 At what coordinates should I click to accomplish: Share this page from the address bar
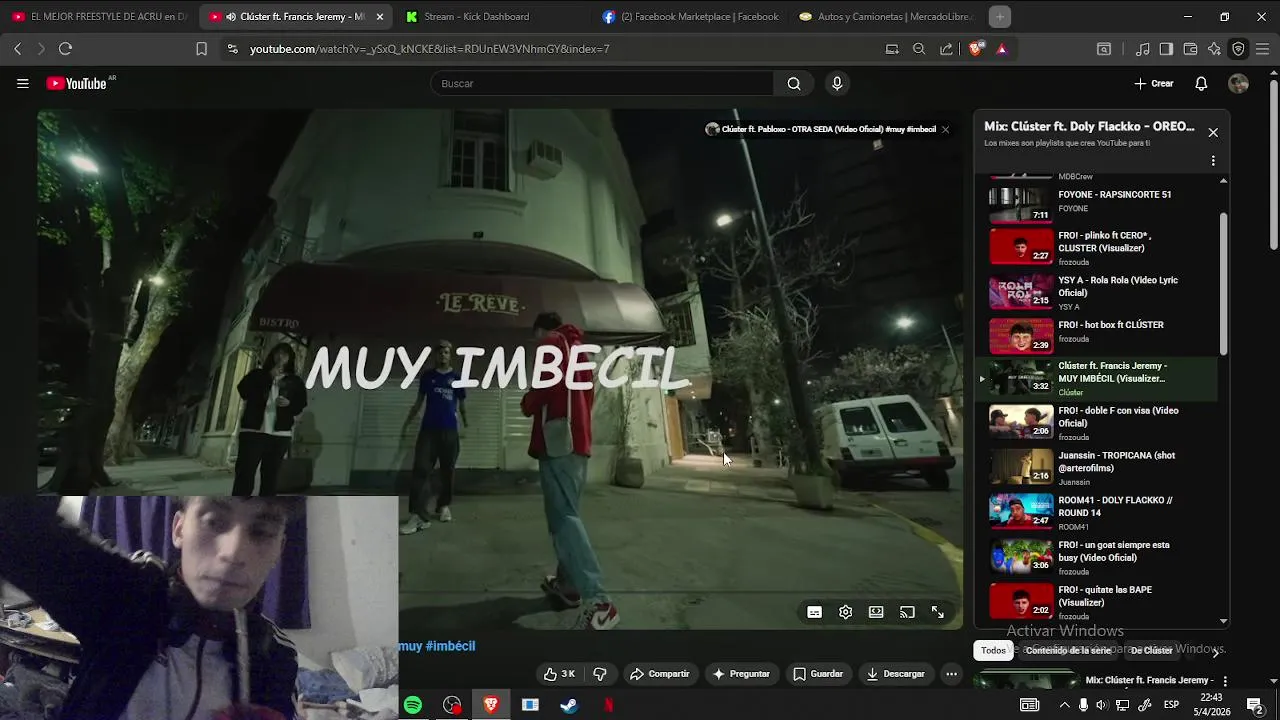946,48
